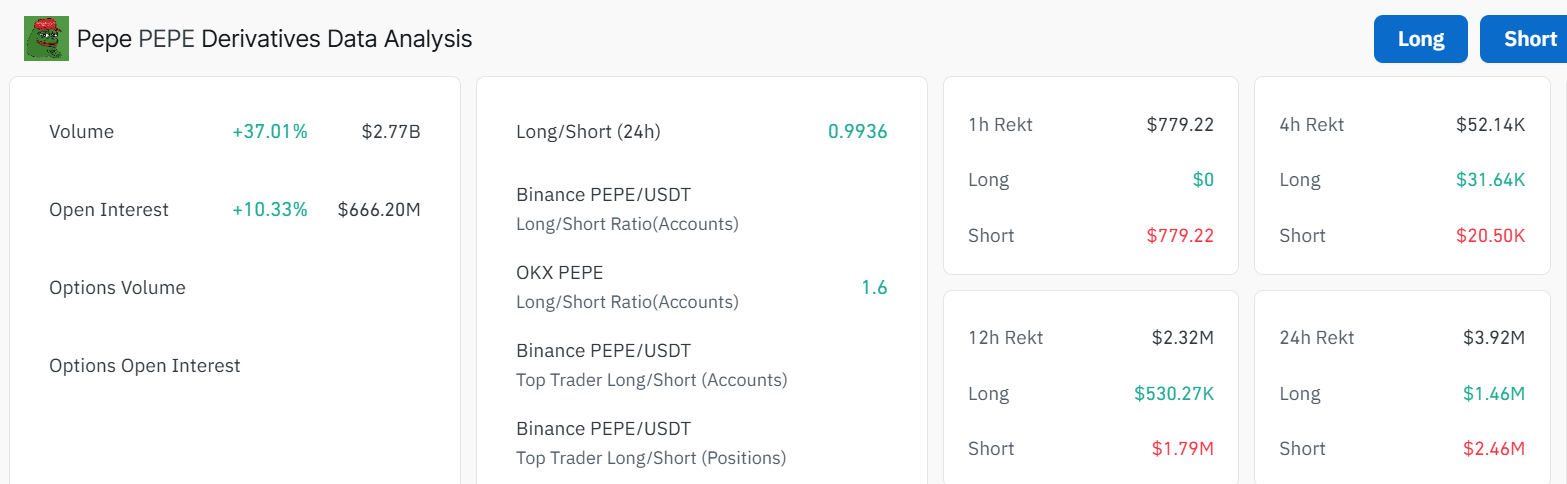Click the Open Interest $666.20M value
Viewport: 1567px width, 484px height.
coord(379,210)
